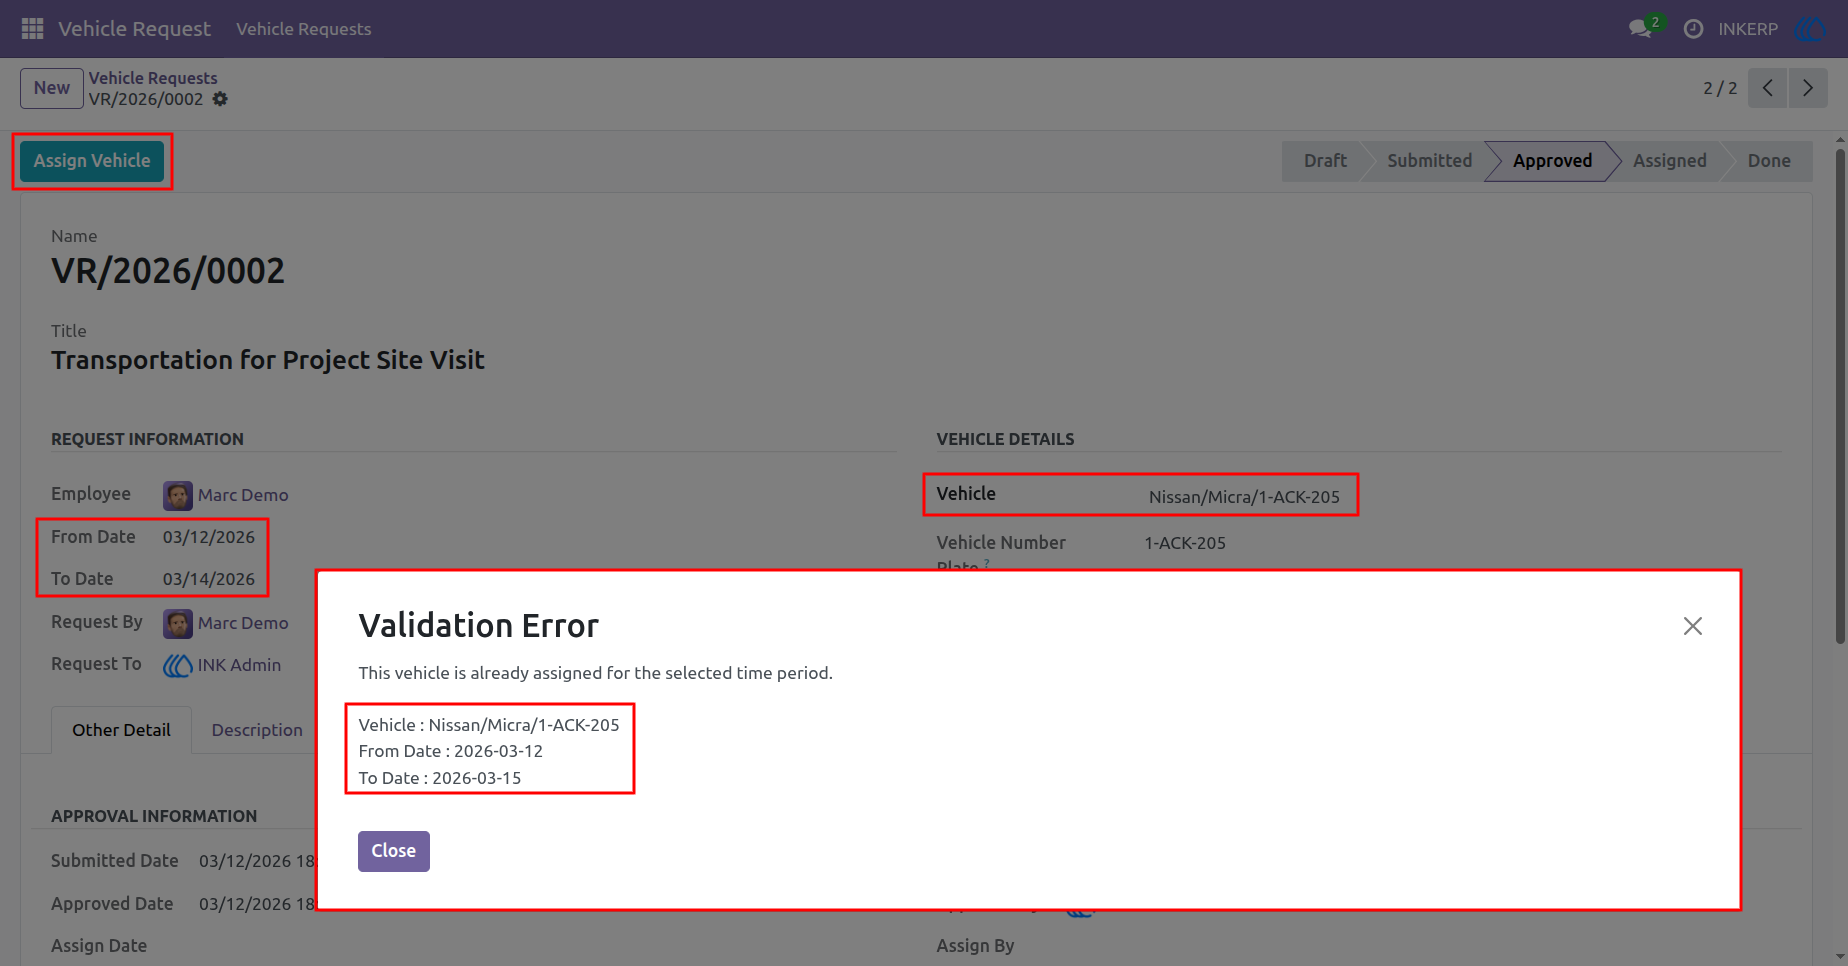Click the Validation Error heading
This screenshot has height=966, width=1848.
coord(479,626)
